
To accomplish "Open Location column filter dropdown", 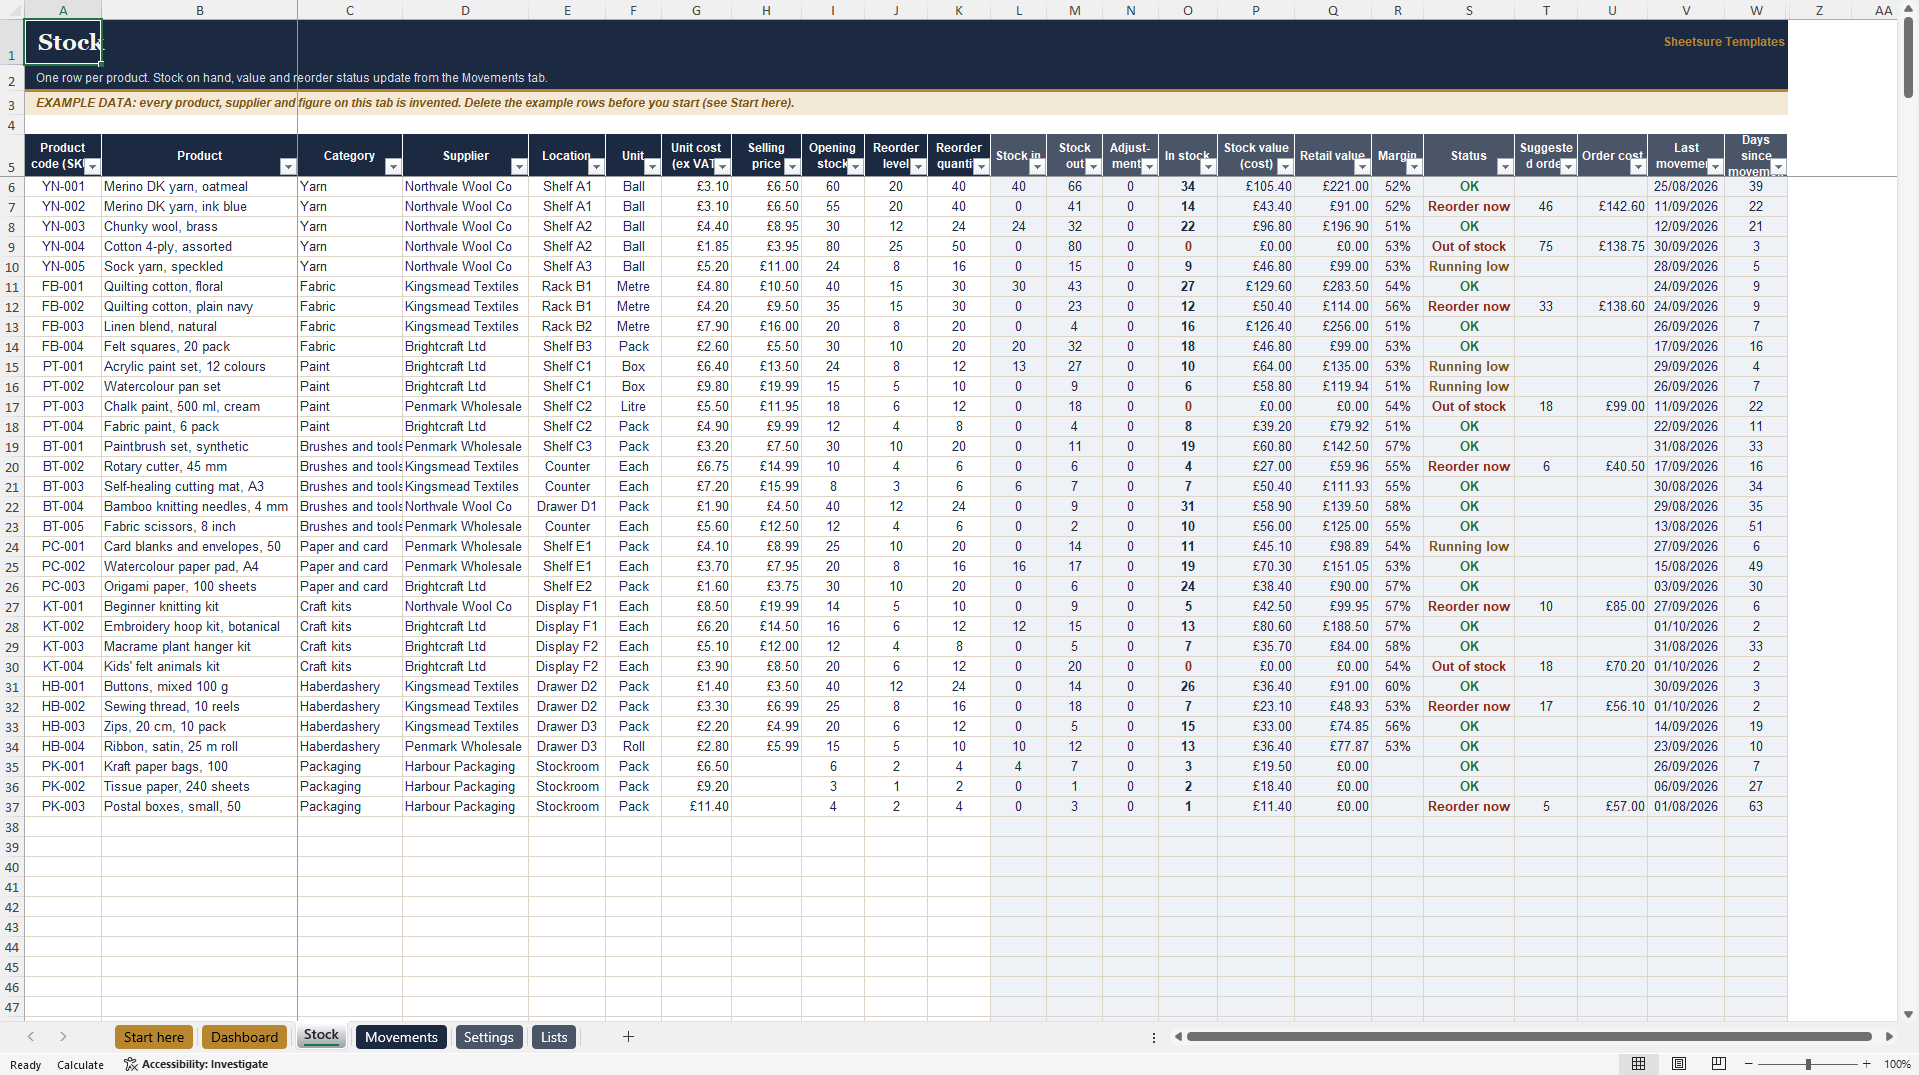I will pyautogui.click(x=596, y=167).
